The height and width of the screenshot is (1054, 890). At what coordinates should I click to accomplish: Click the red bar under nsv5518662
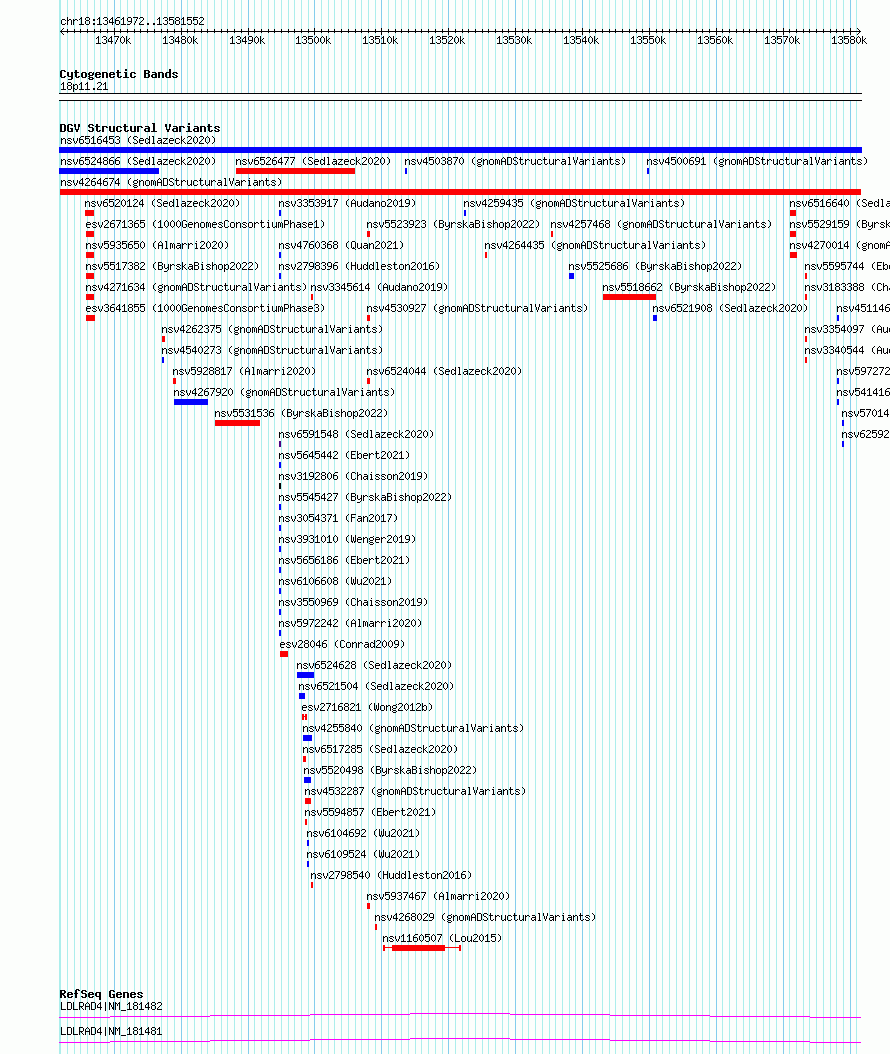click(x=629, y=297)
